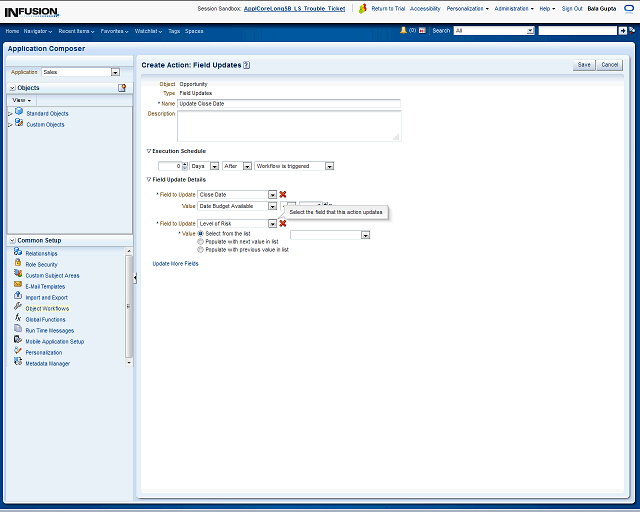The height and width of the screenshot is (512, 640).
Task: Choose 'Populate with next value in list'
Action: [200, 241]
